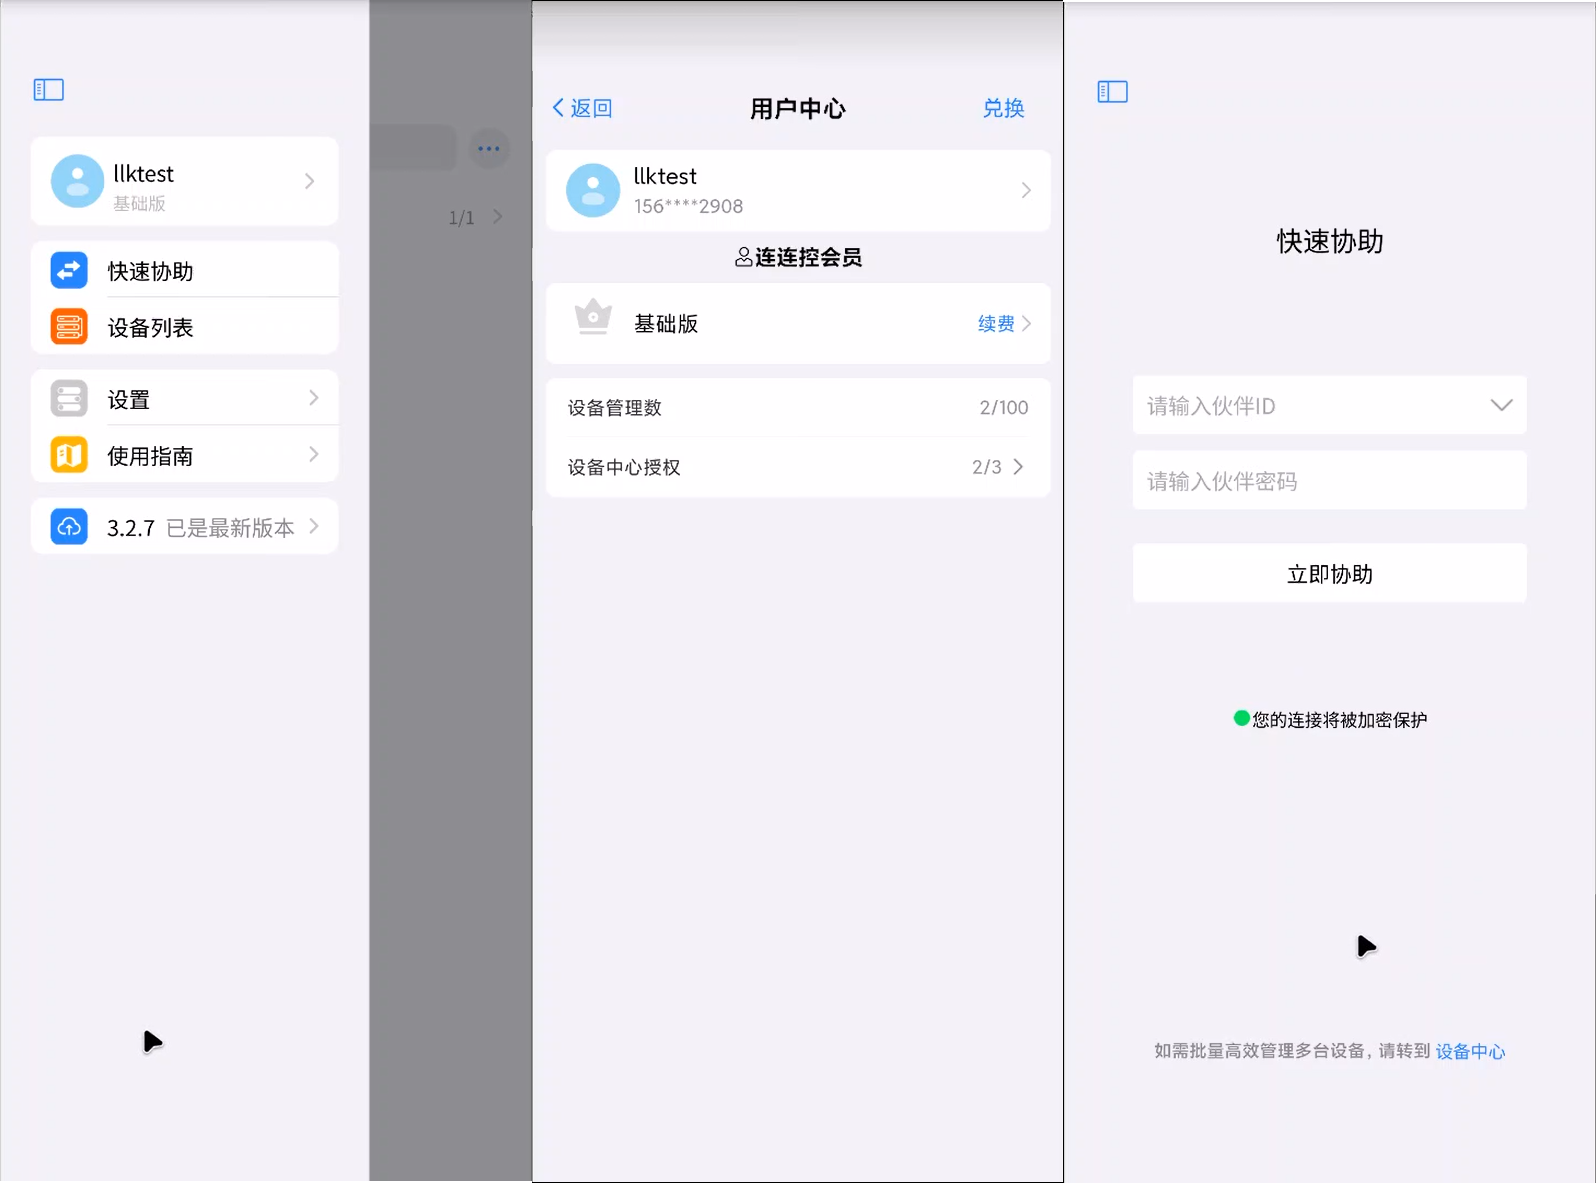The image size is (1596, 1183).
Task: Click 兑换 in 用户中心 header
Action: (1003, 108)
